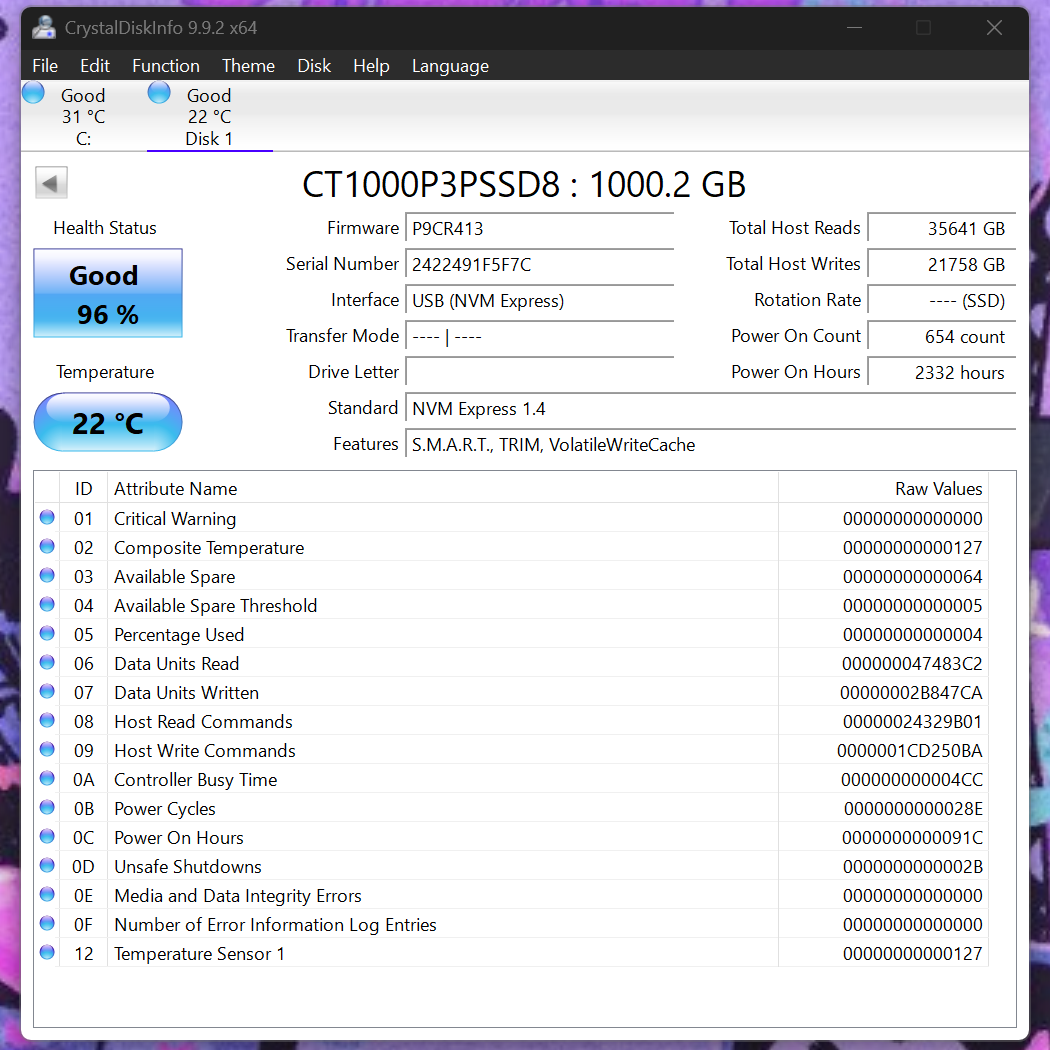Click status orb for Data Units Read row
The width and height of the screenshot is (1050, 1050).
47,662
